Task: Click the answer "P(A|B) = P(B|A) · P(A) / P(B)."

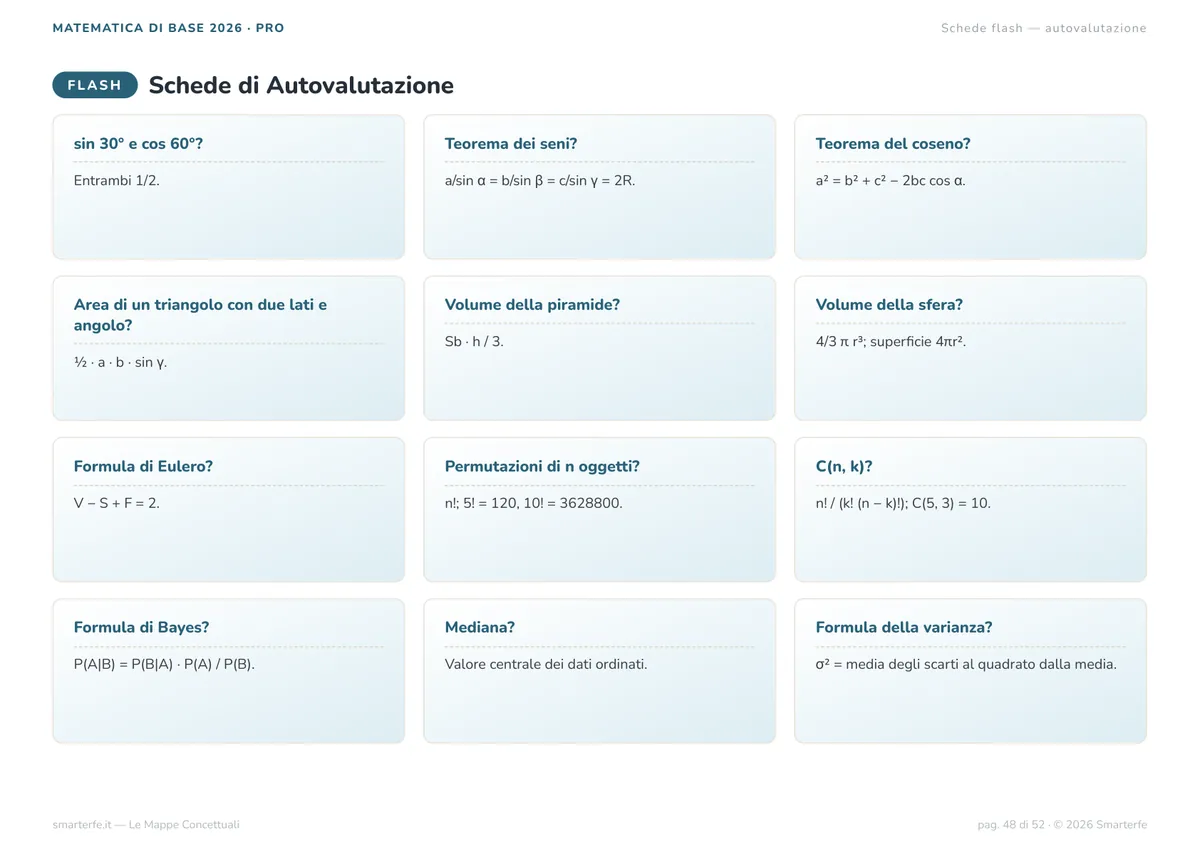Action: tap(164, 665)
